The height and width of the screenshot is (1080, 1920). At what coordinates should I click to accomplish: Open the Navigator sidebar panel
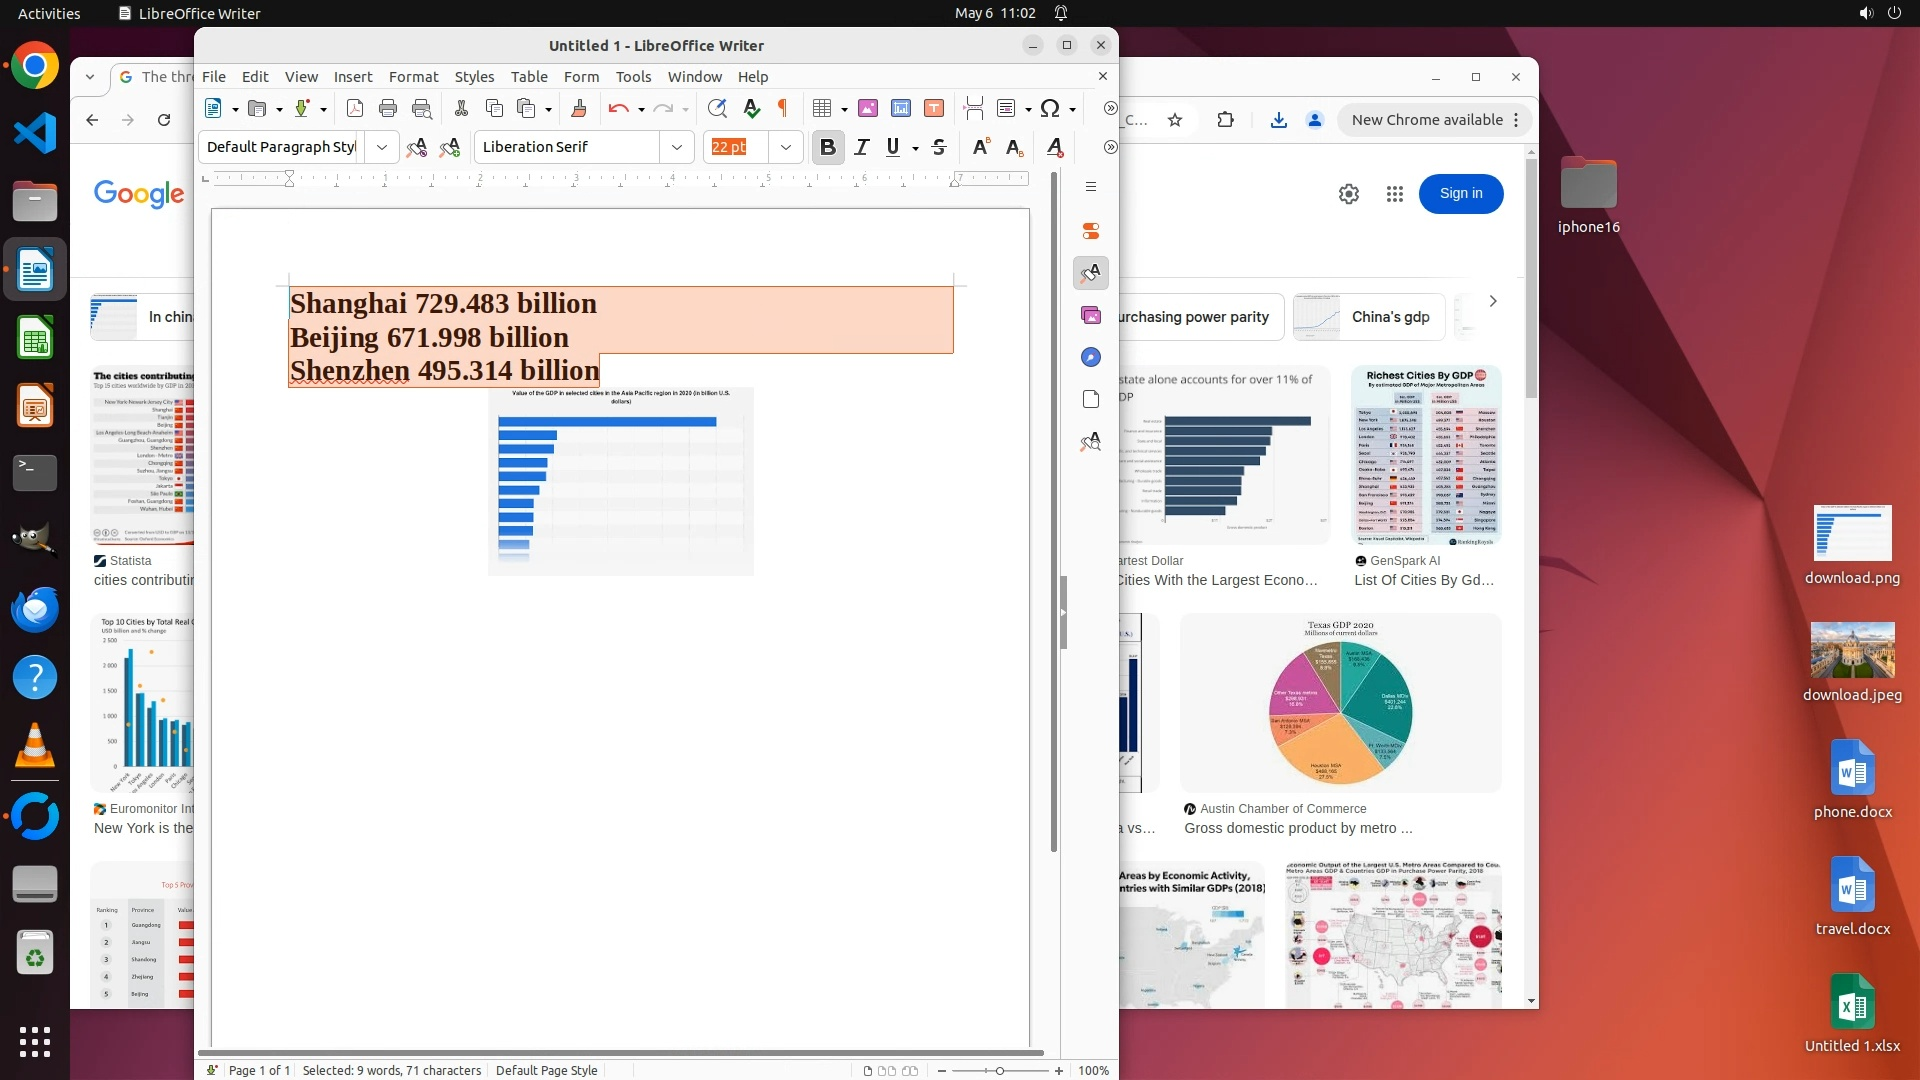click(1091, 357)
